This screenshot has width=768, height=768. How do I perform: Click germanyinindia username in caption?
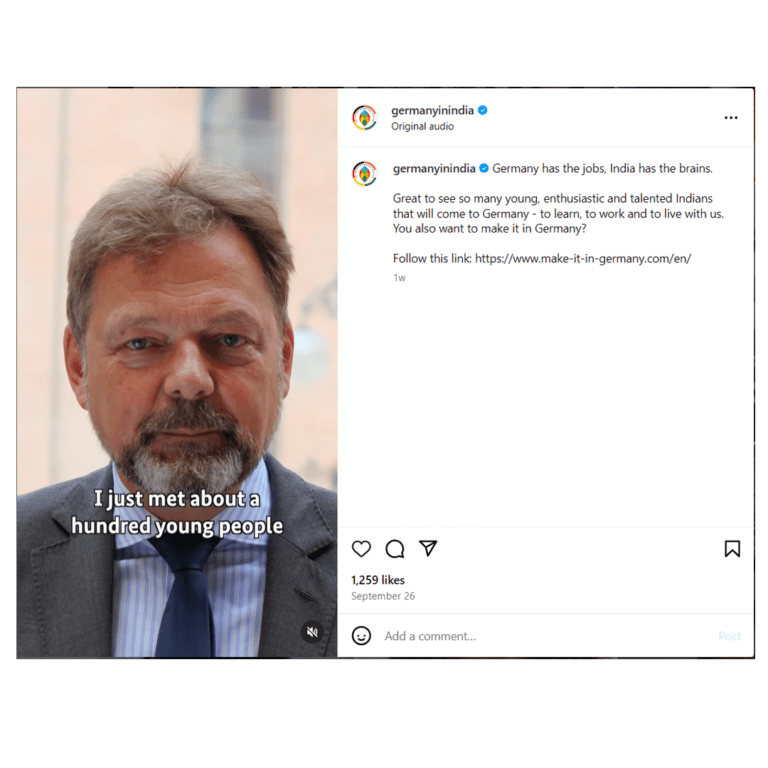click(x=434, y=168)
